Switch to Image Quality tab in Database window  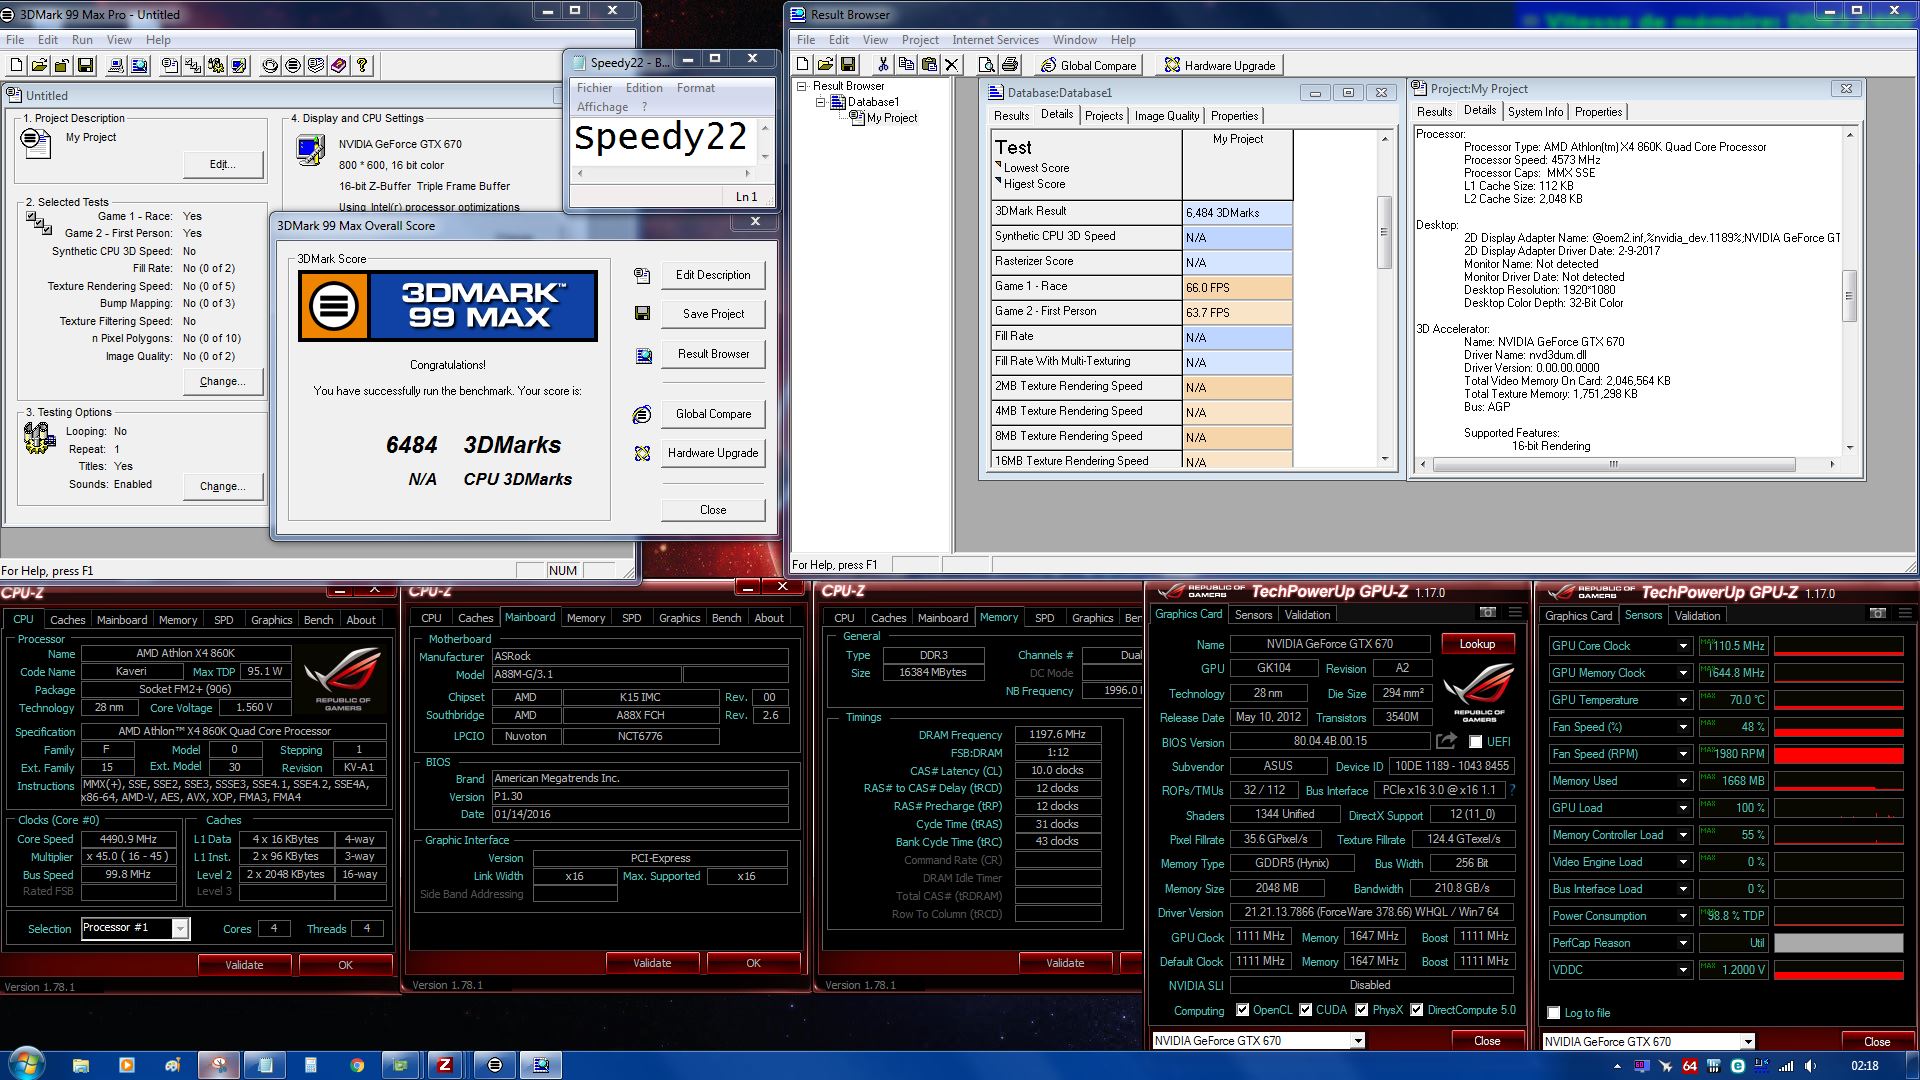(x=1166, y=116)
